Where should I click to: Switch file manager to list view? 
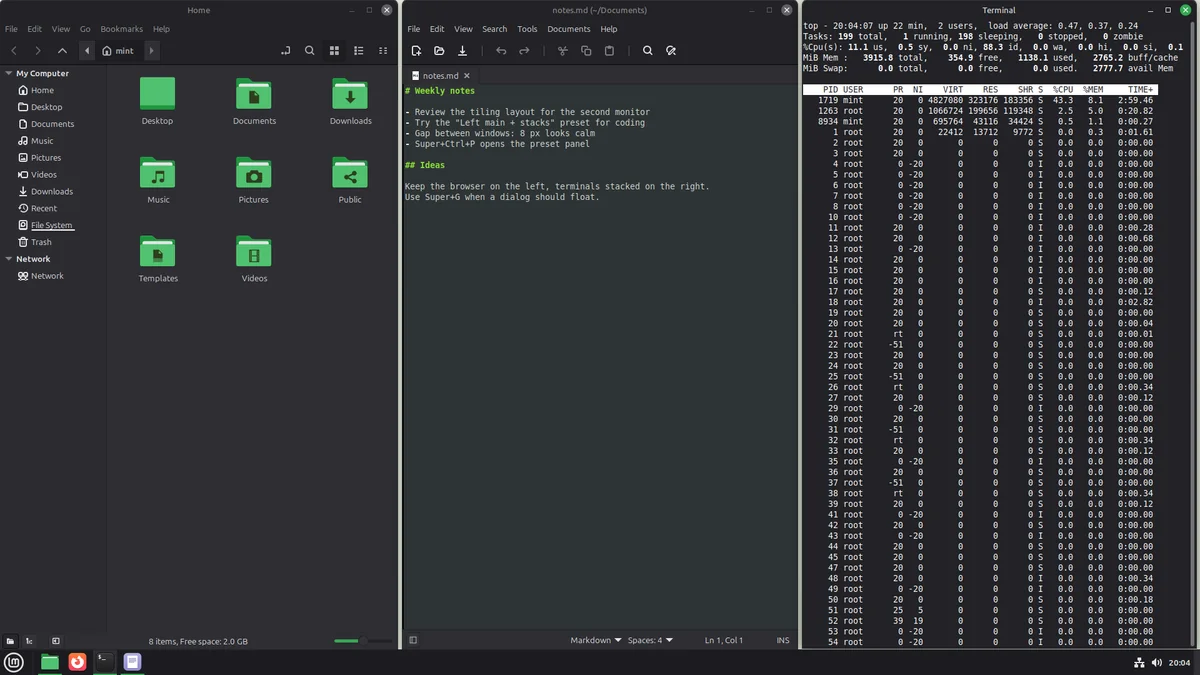(x=359, y=50)
